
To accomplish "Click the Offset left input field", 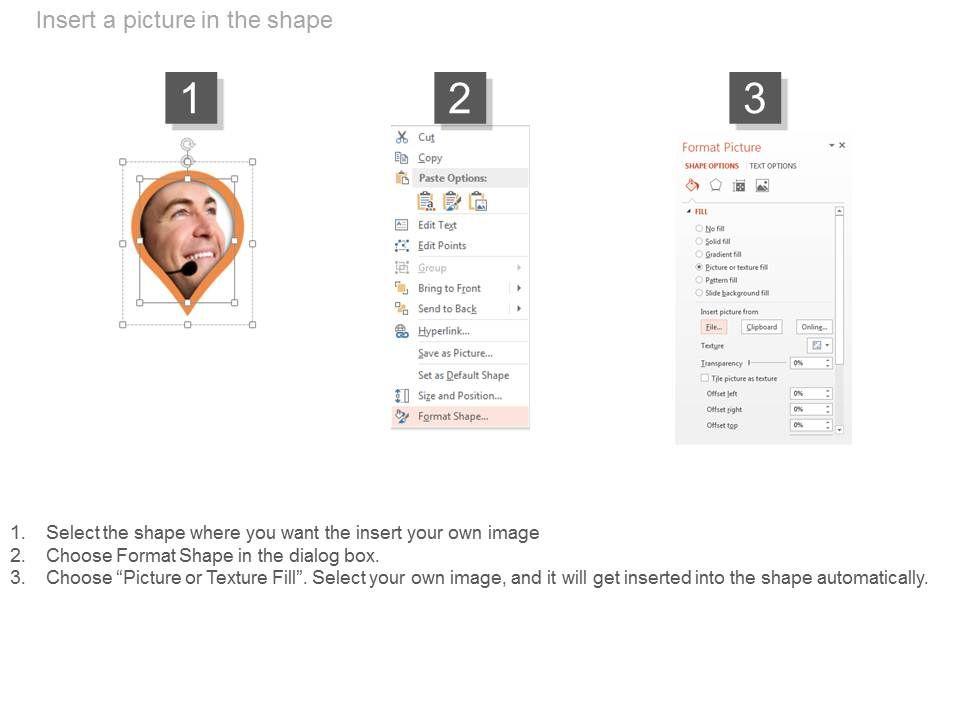I will pyautogui.click(x=808, y=394).
